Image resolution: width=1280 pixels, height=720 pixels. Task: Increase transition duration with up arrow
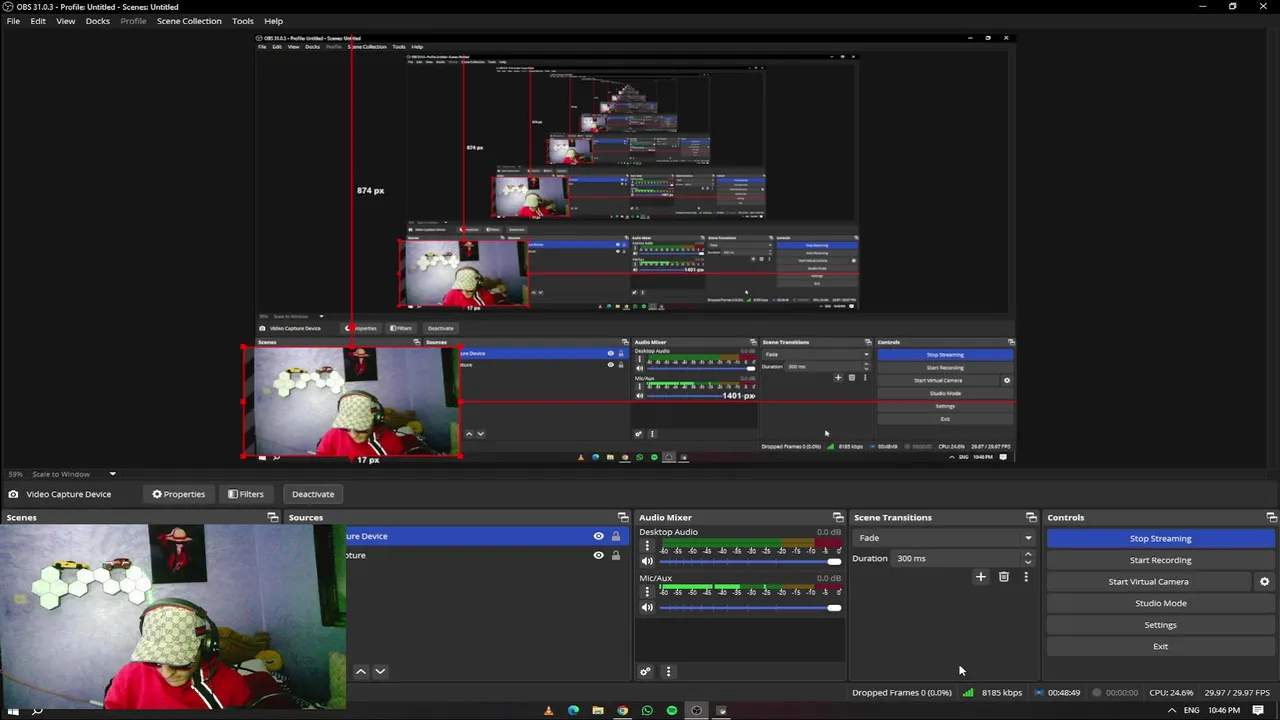[1028, 554]
